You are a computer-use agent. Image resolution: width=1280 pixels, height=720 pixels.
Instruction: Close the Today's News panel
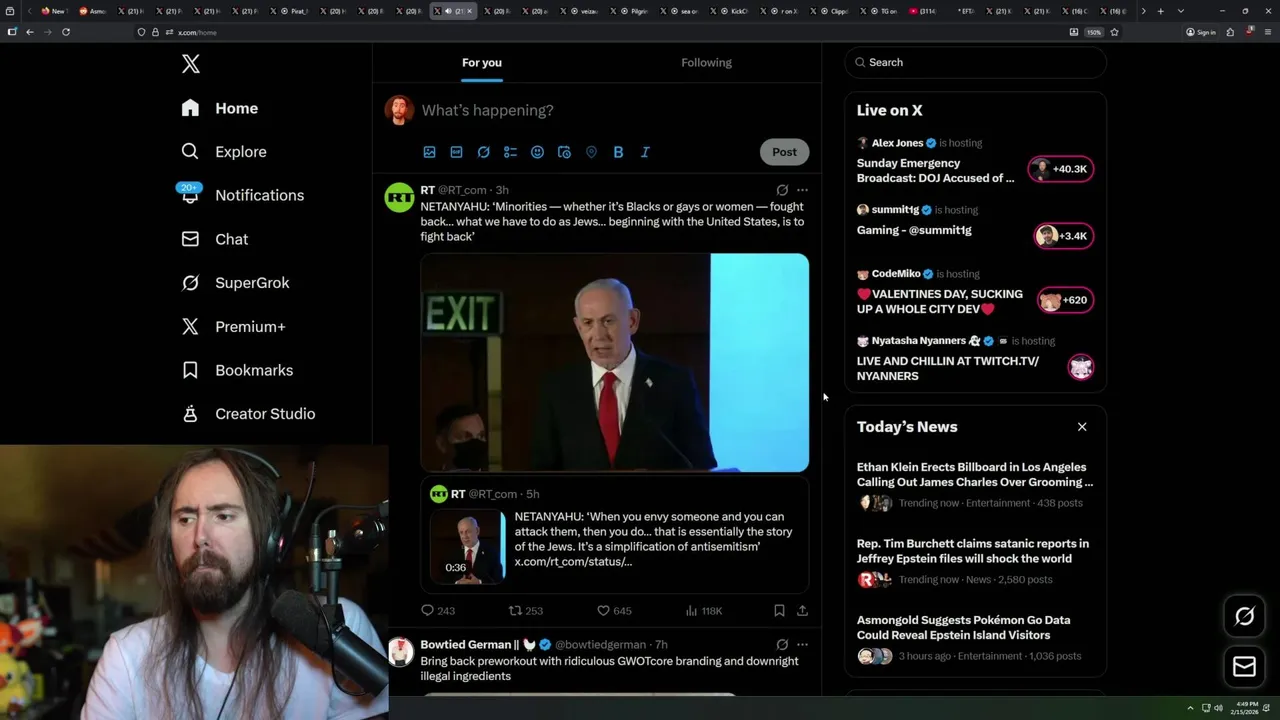click(1082, 427)
